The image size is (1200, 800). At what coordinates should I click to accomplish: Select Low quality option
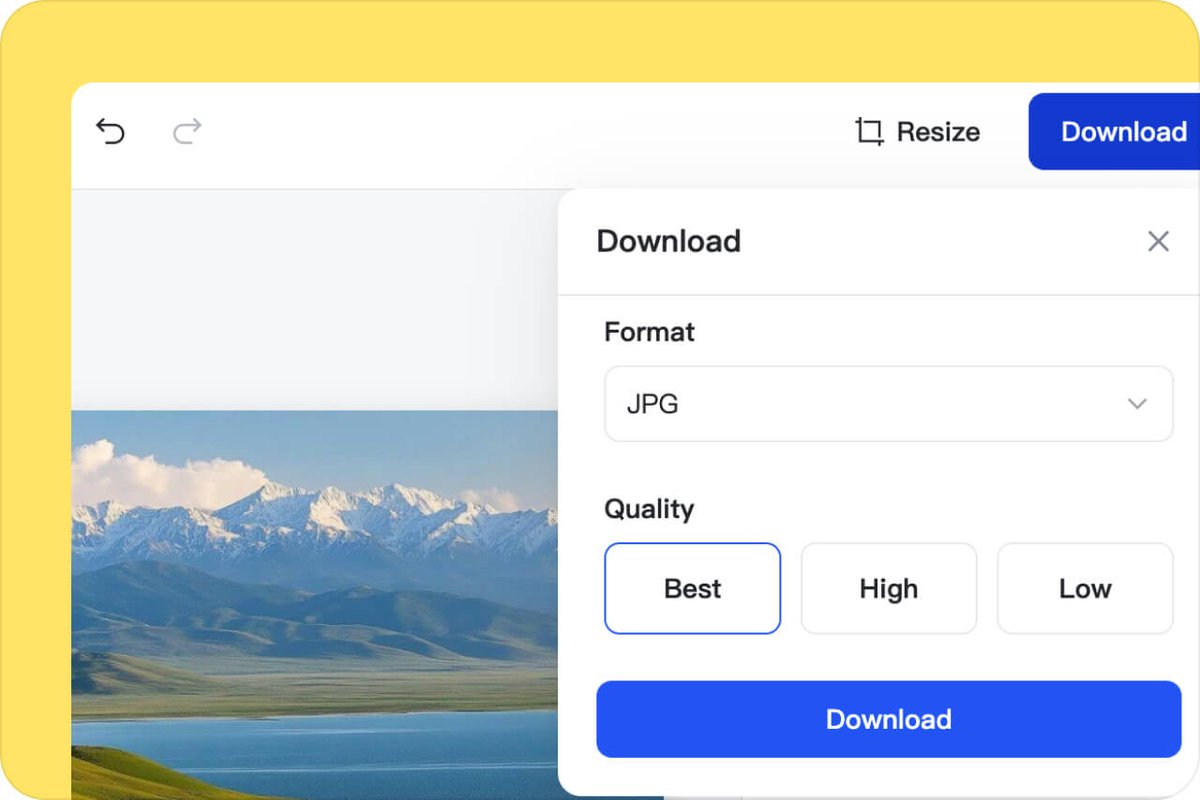tap(1084, 589)
